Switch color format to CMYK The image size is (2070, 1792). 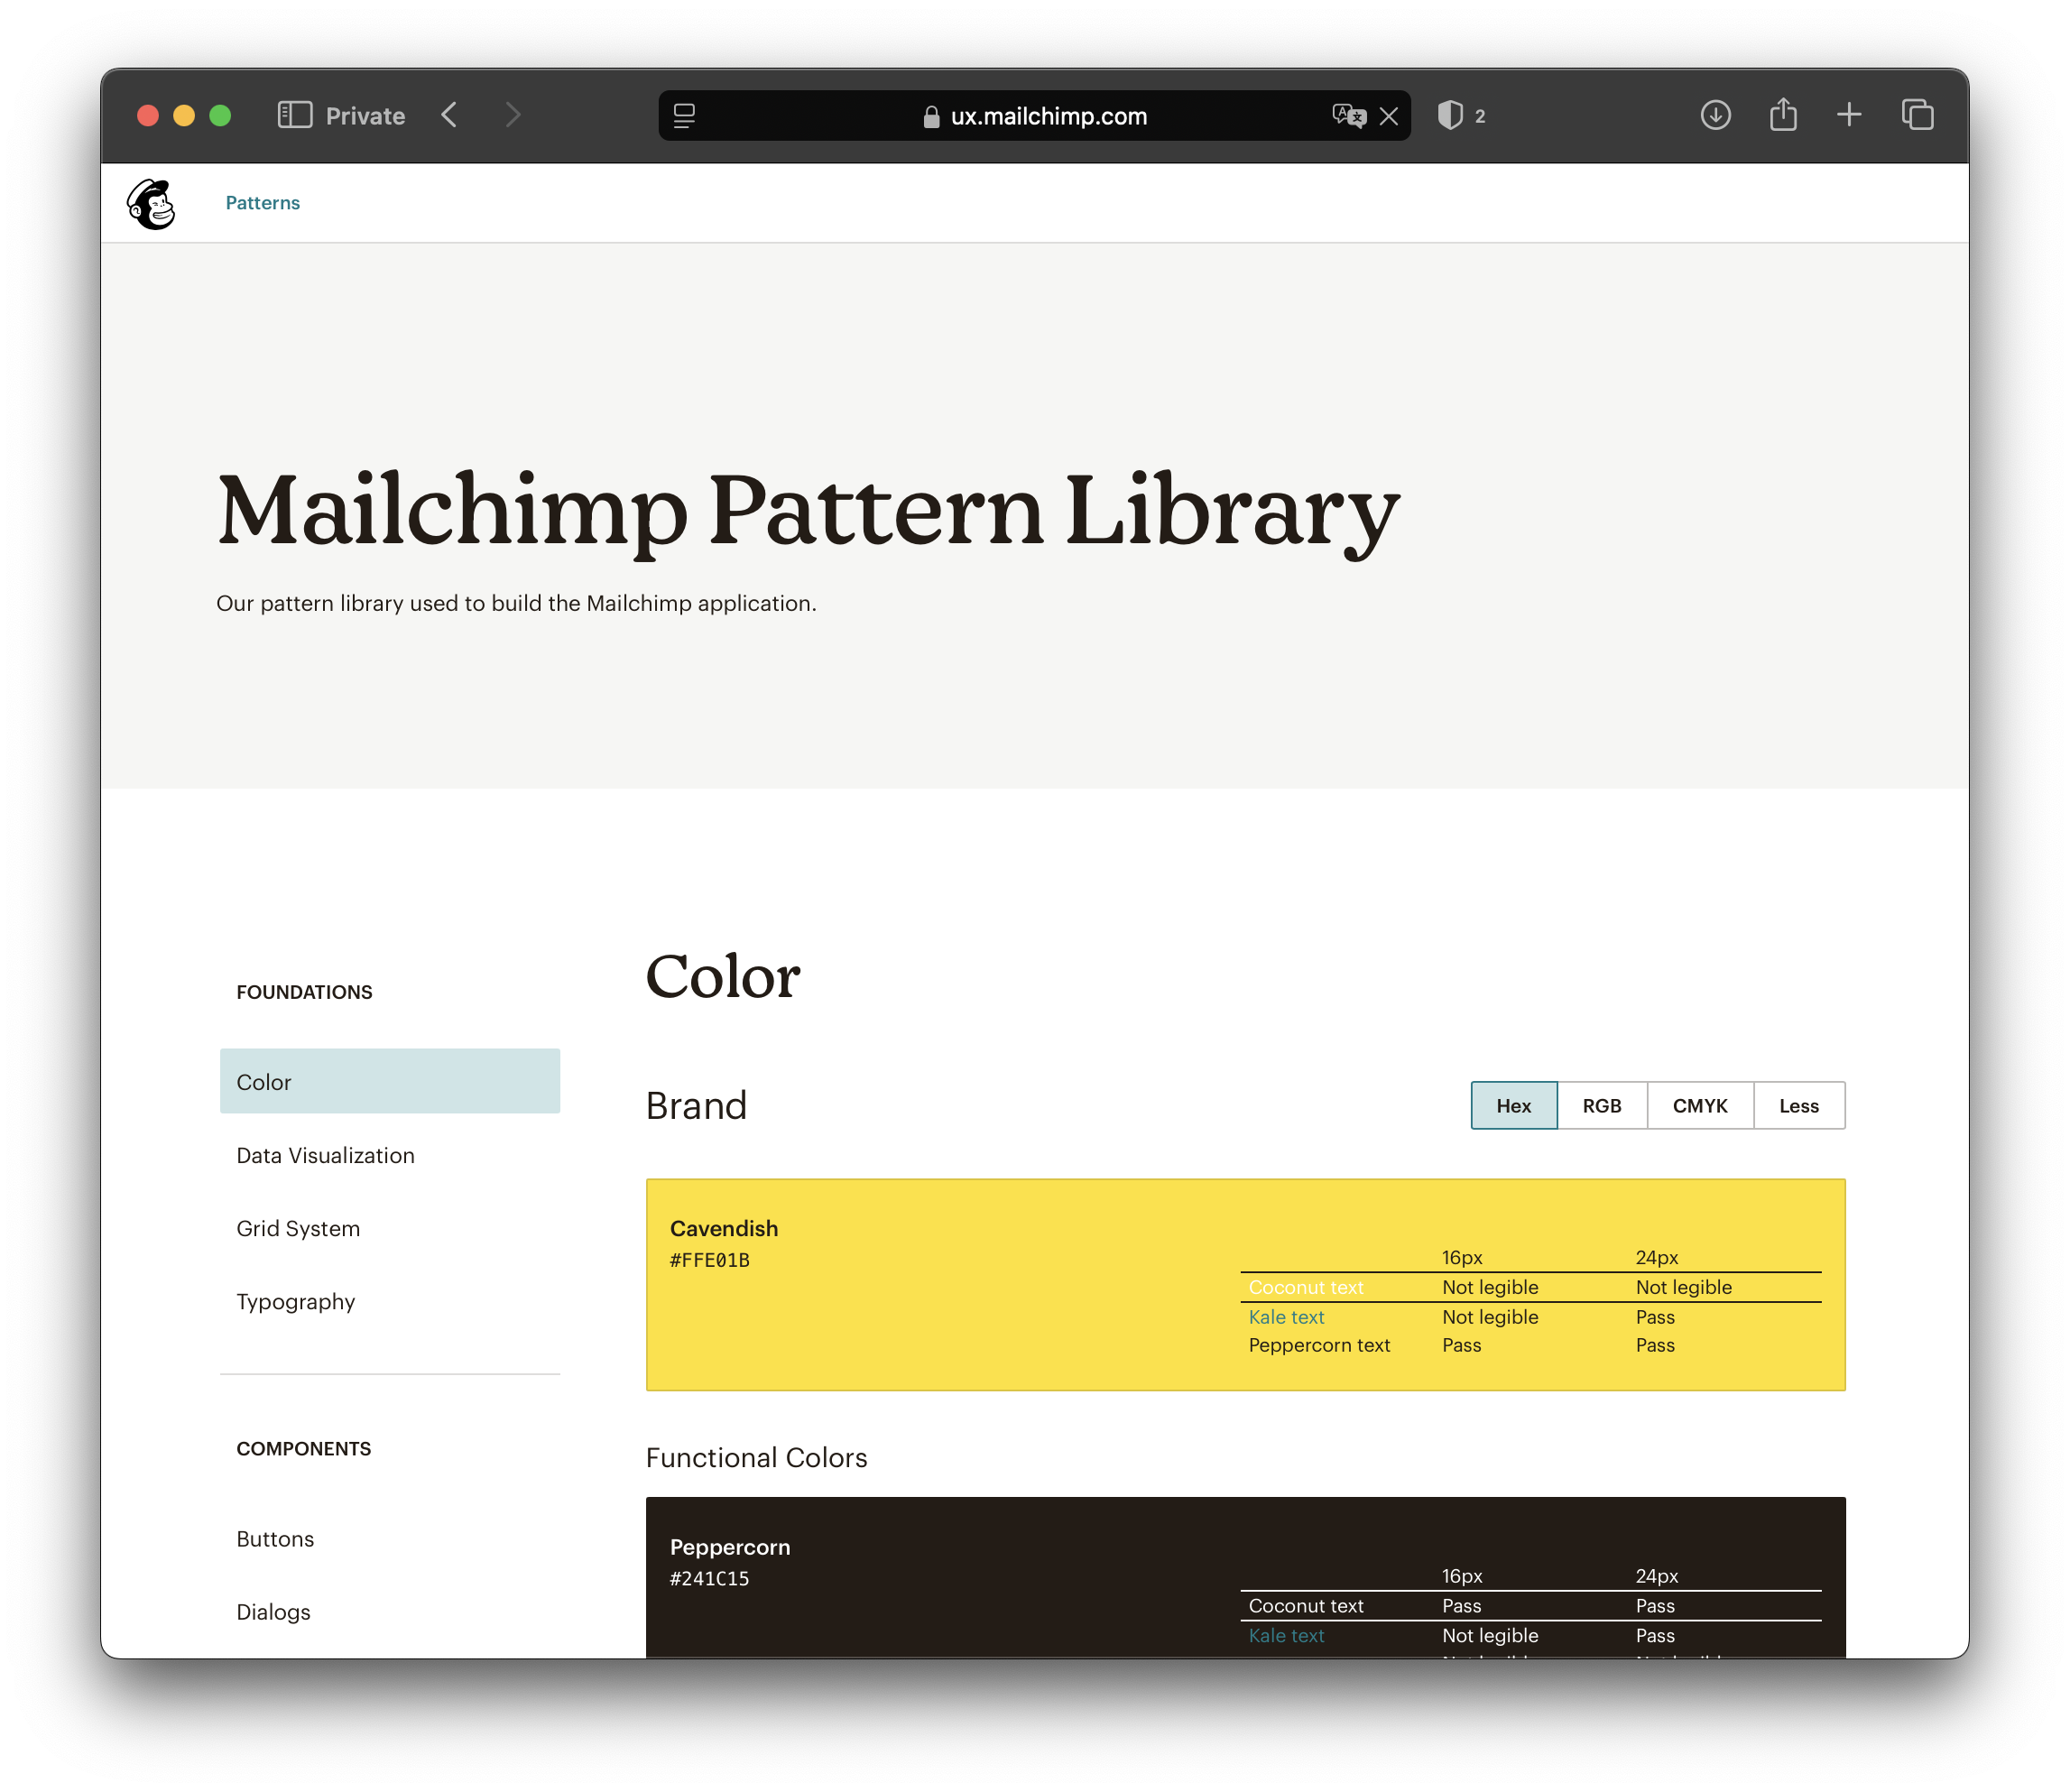(1699, 1105)
